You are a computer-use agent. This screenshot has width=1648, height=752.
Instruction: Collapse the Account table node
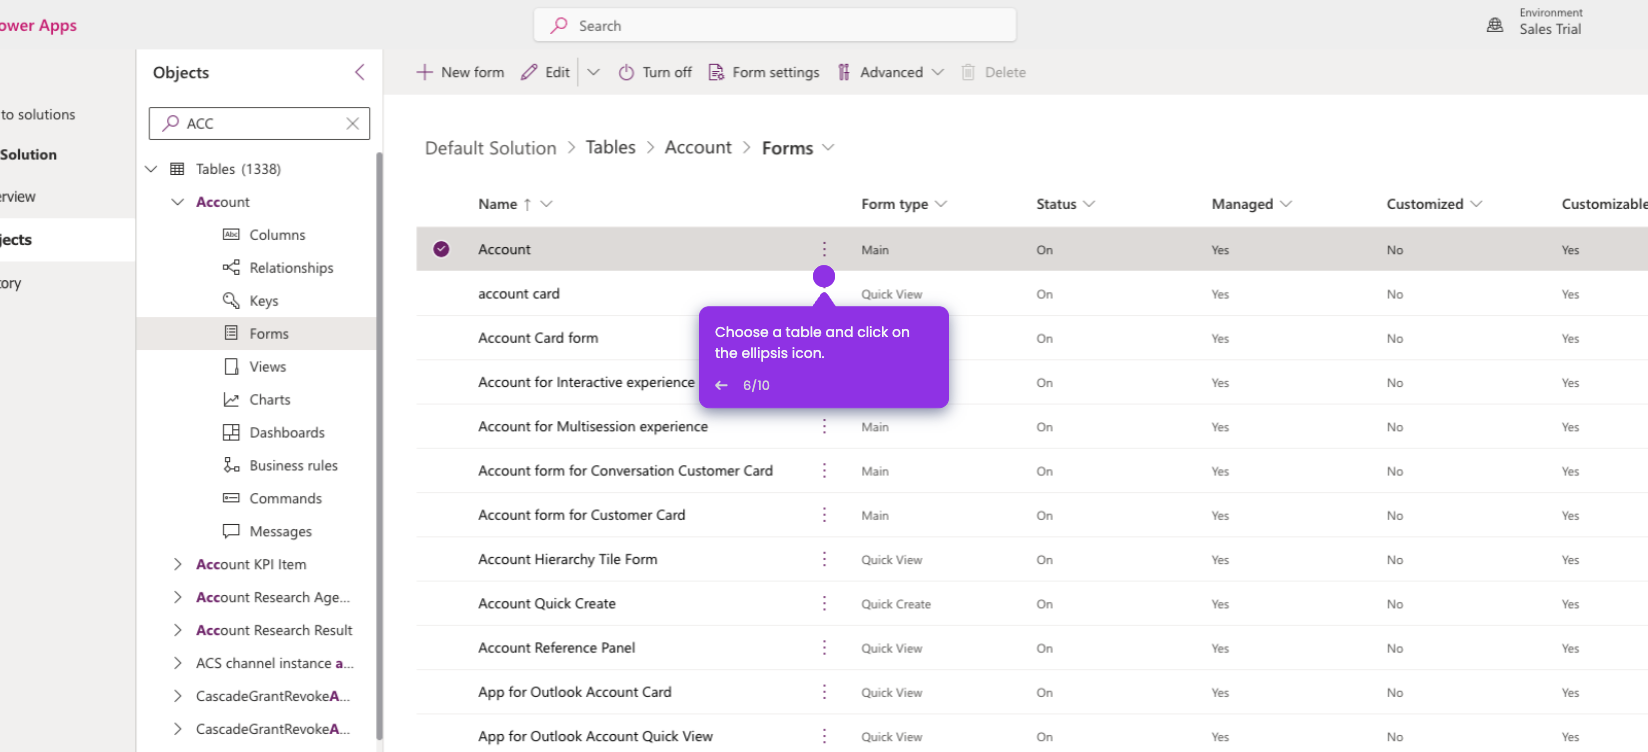coord(178,202)
